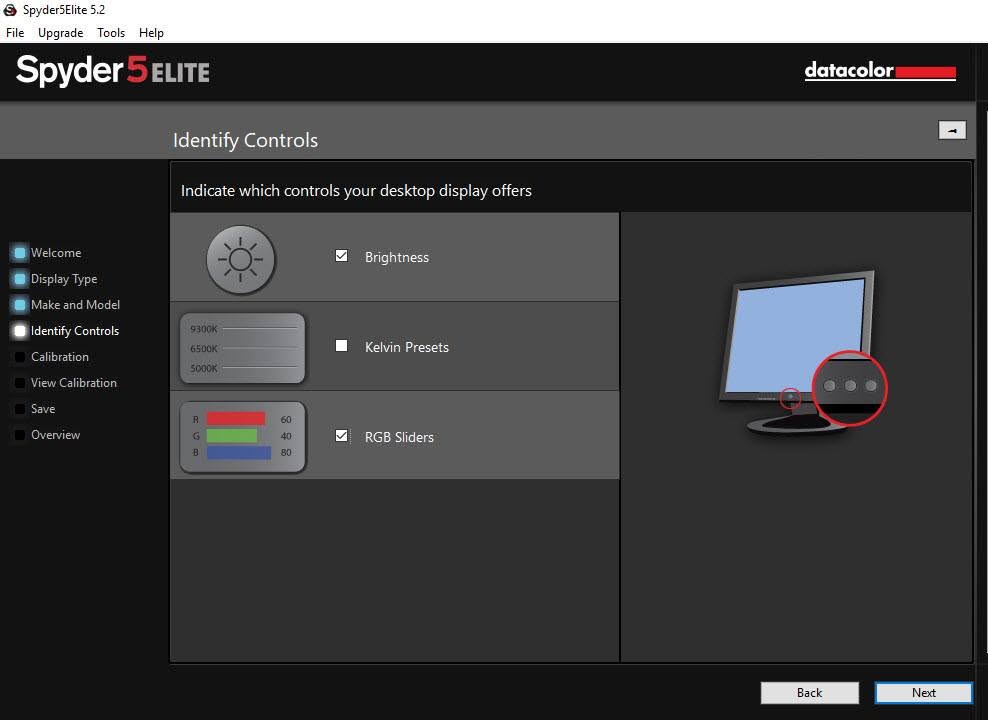988x720 pixels.
Task: Click the collapse panel button at top right
Action: [x=952, y=130]
